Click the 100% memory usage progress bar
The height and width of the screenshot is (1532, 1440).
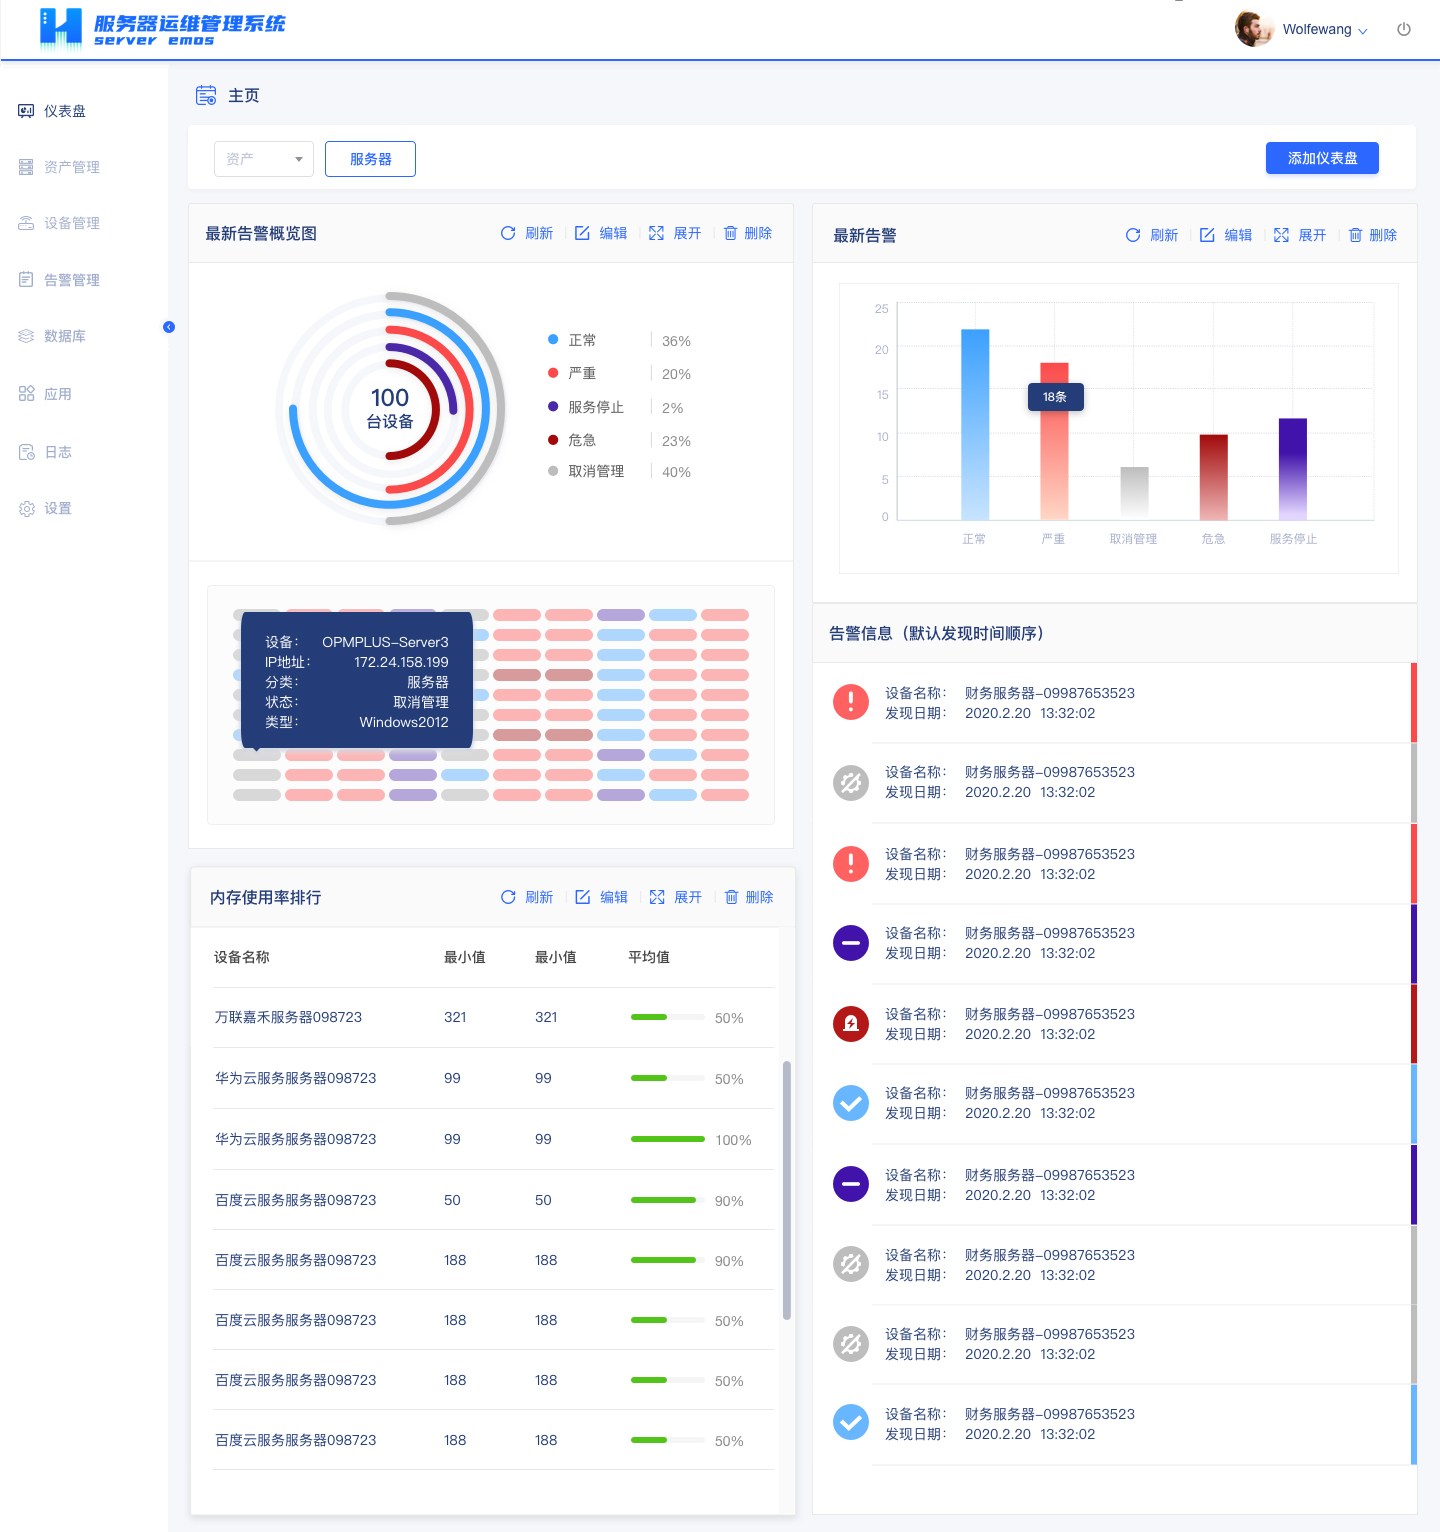point(667,1139)
